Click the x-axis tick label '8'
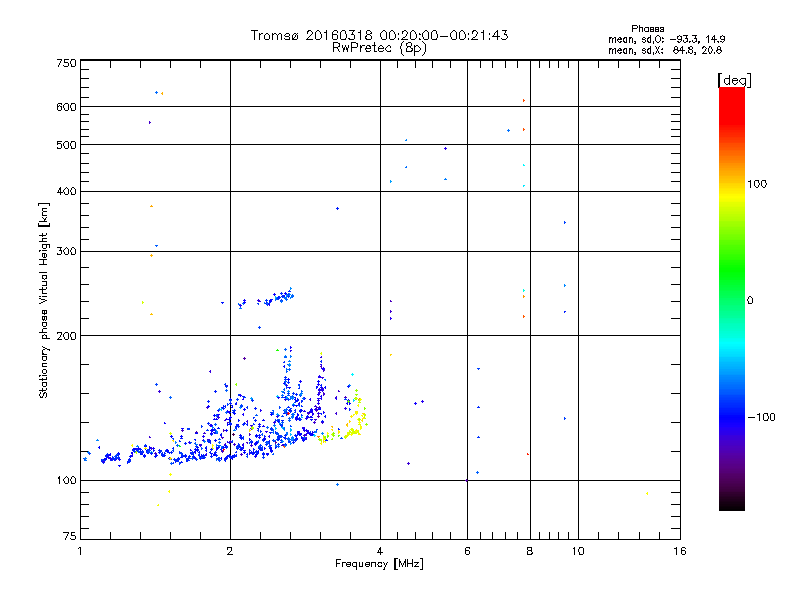 point(530,551)
